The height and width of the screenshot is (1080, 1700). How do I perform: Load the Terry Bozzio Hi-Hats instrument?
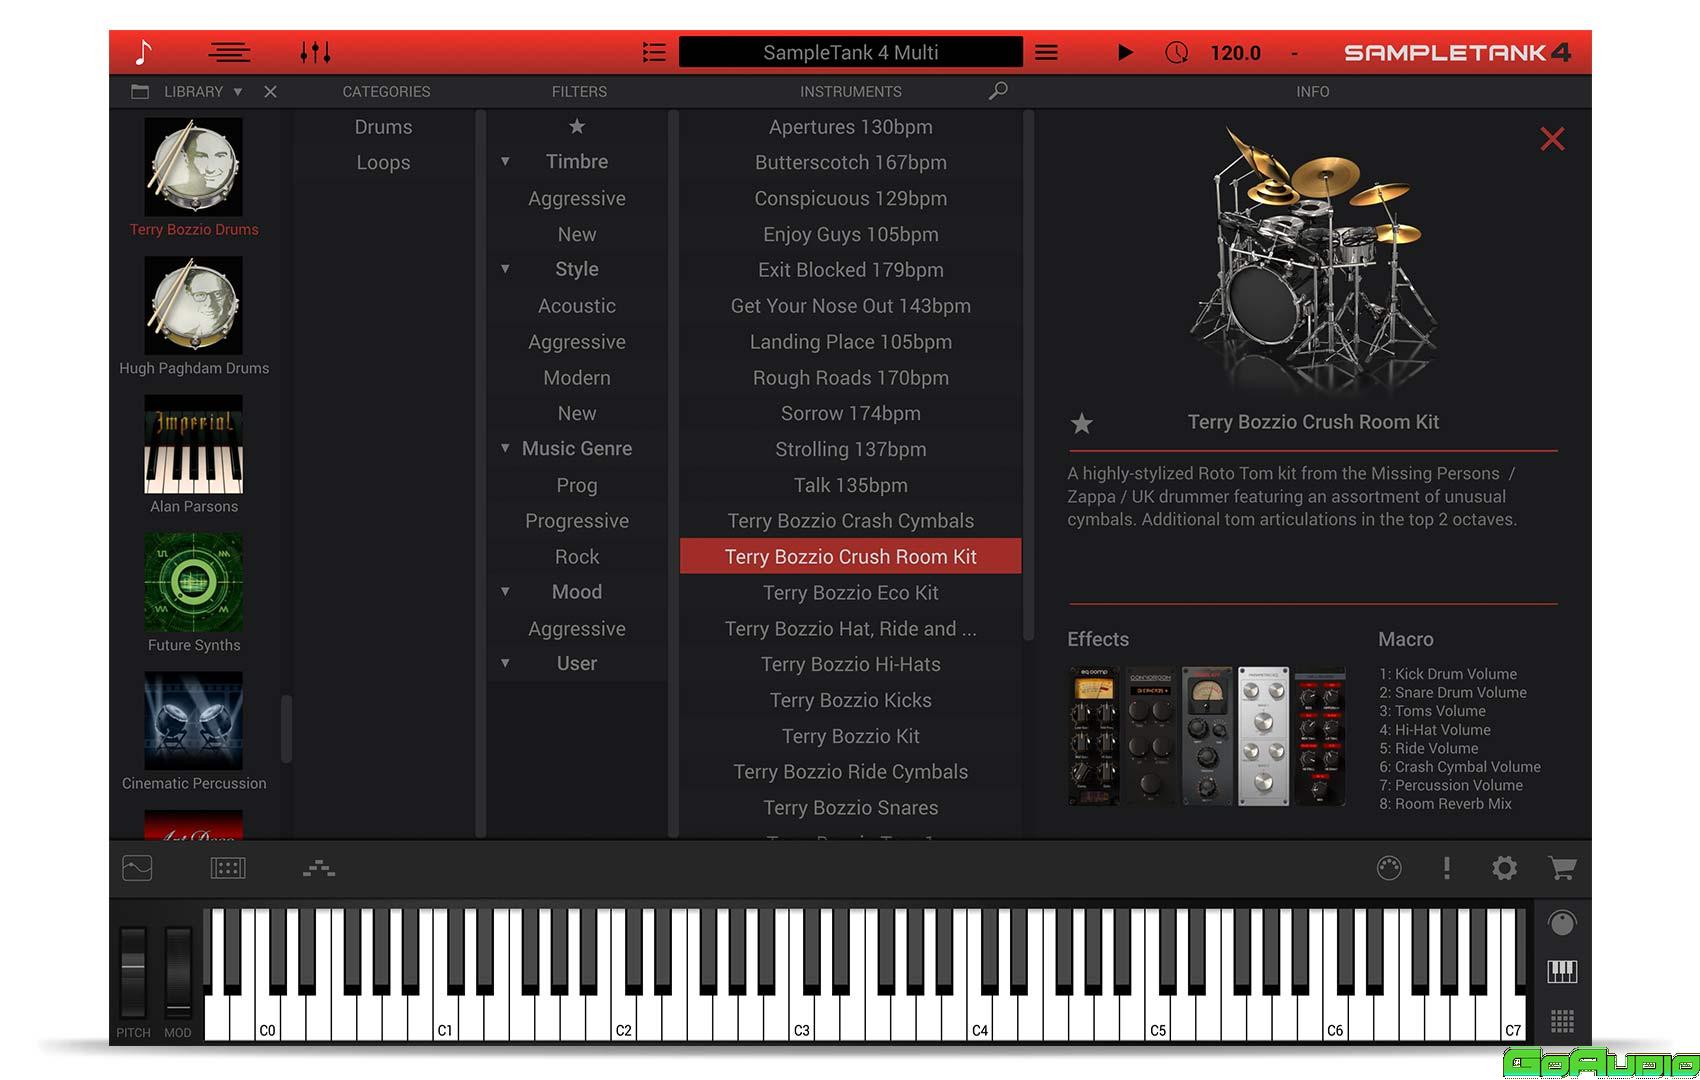[851, 664]
